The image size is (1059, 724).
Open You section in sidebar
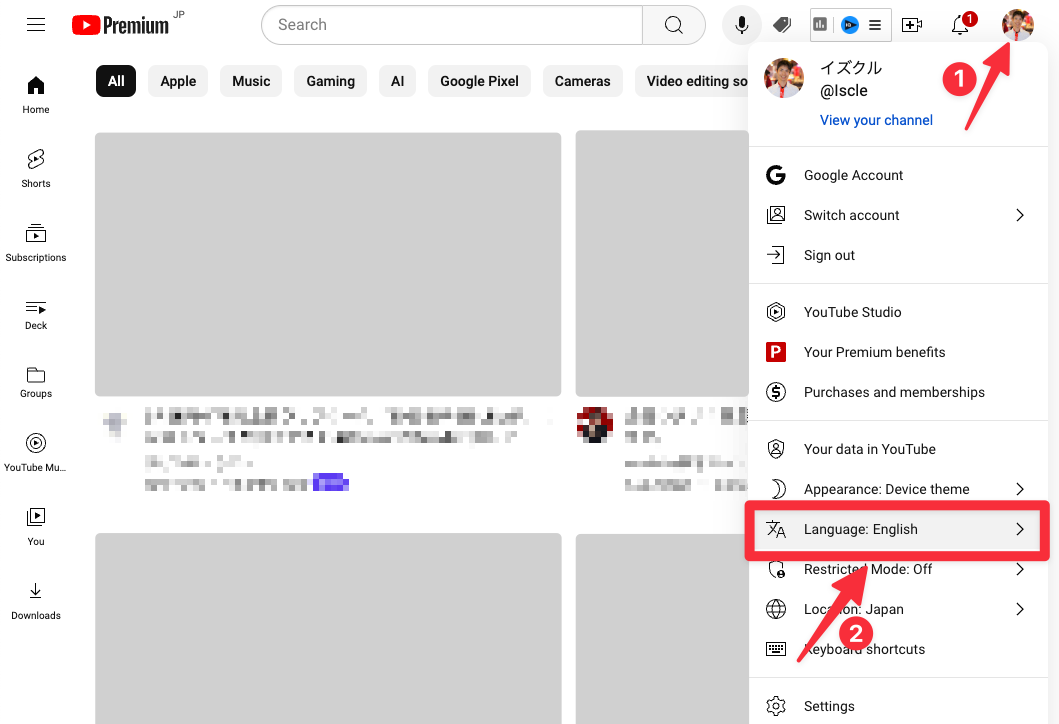click(36, 527)
